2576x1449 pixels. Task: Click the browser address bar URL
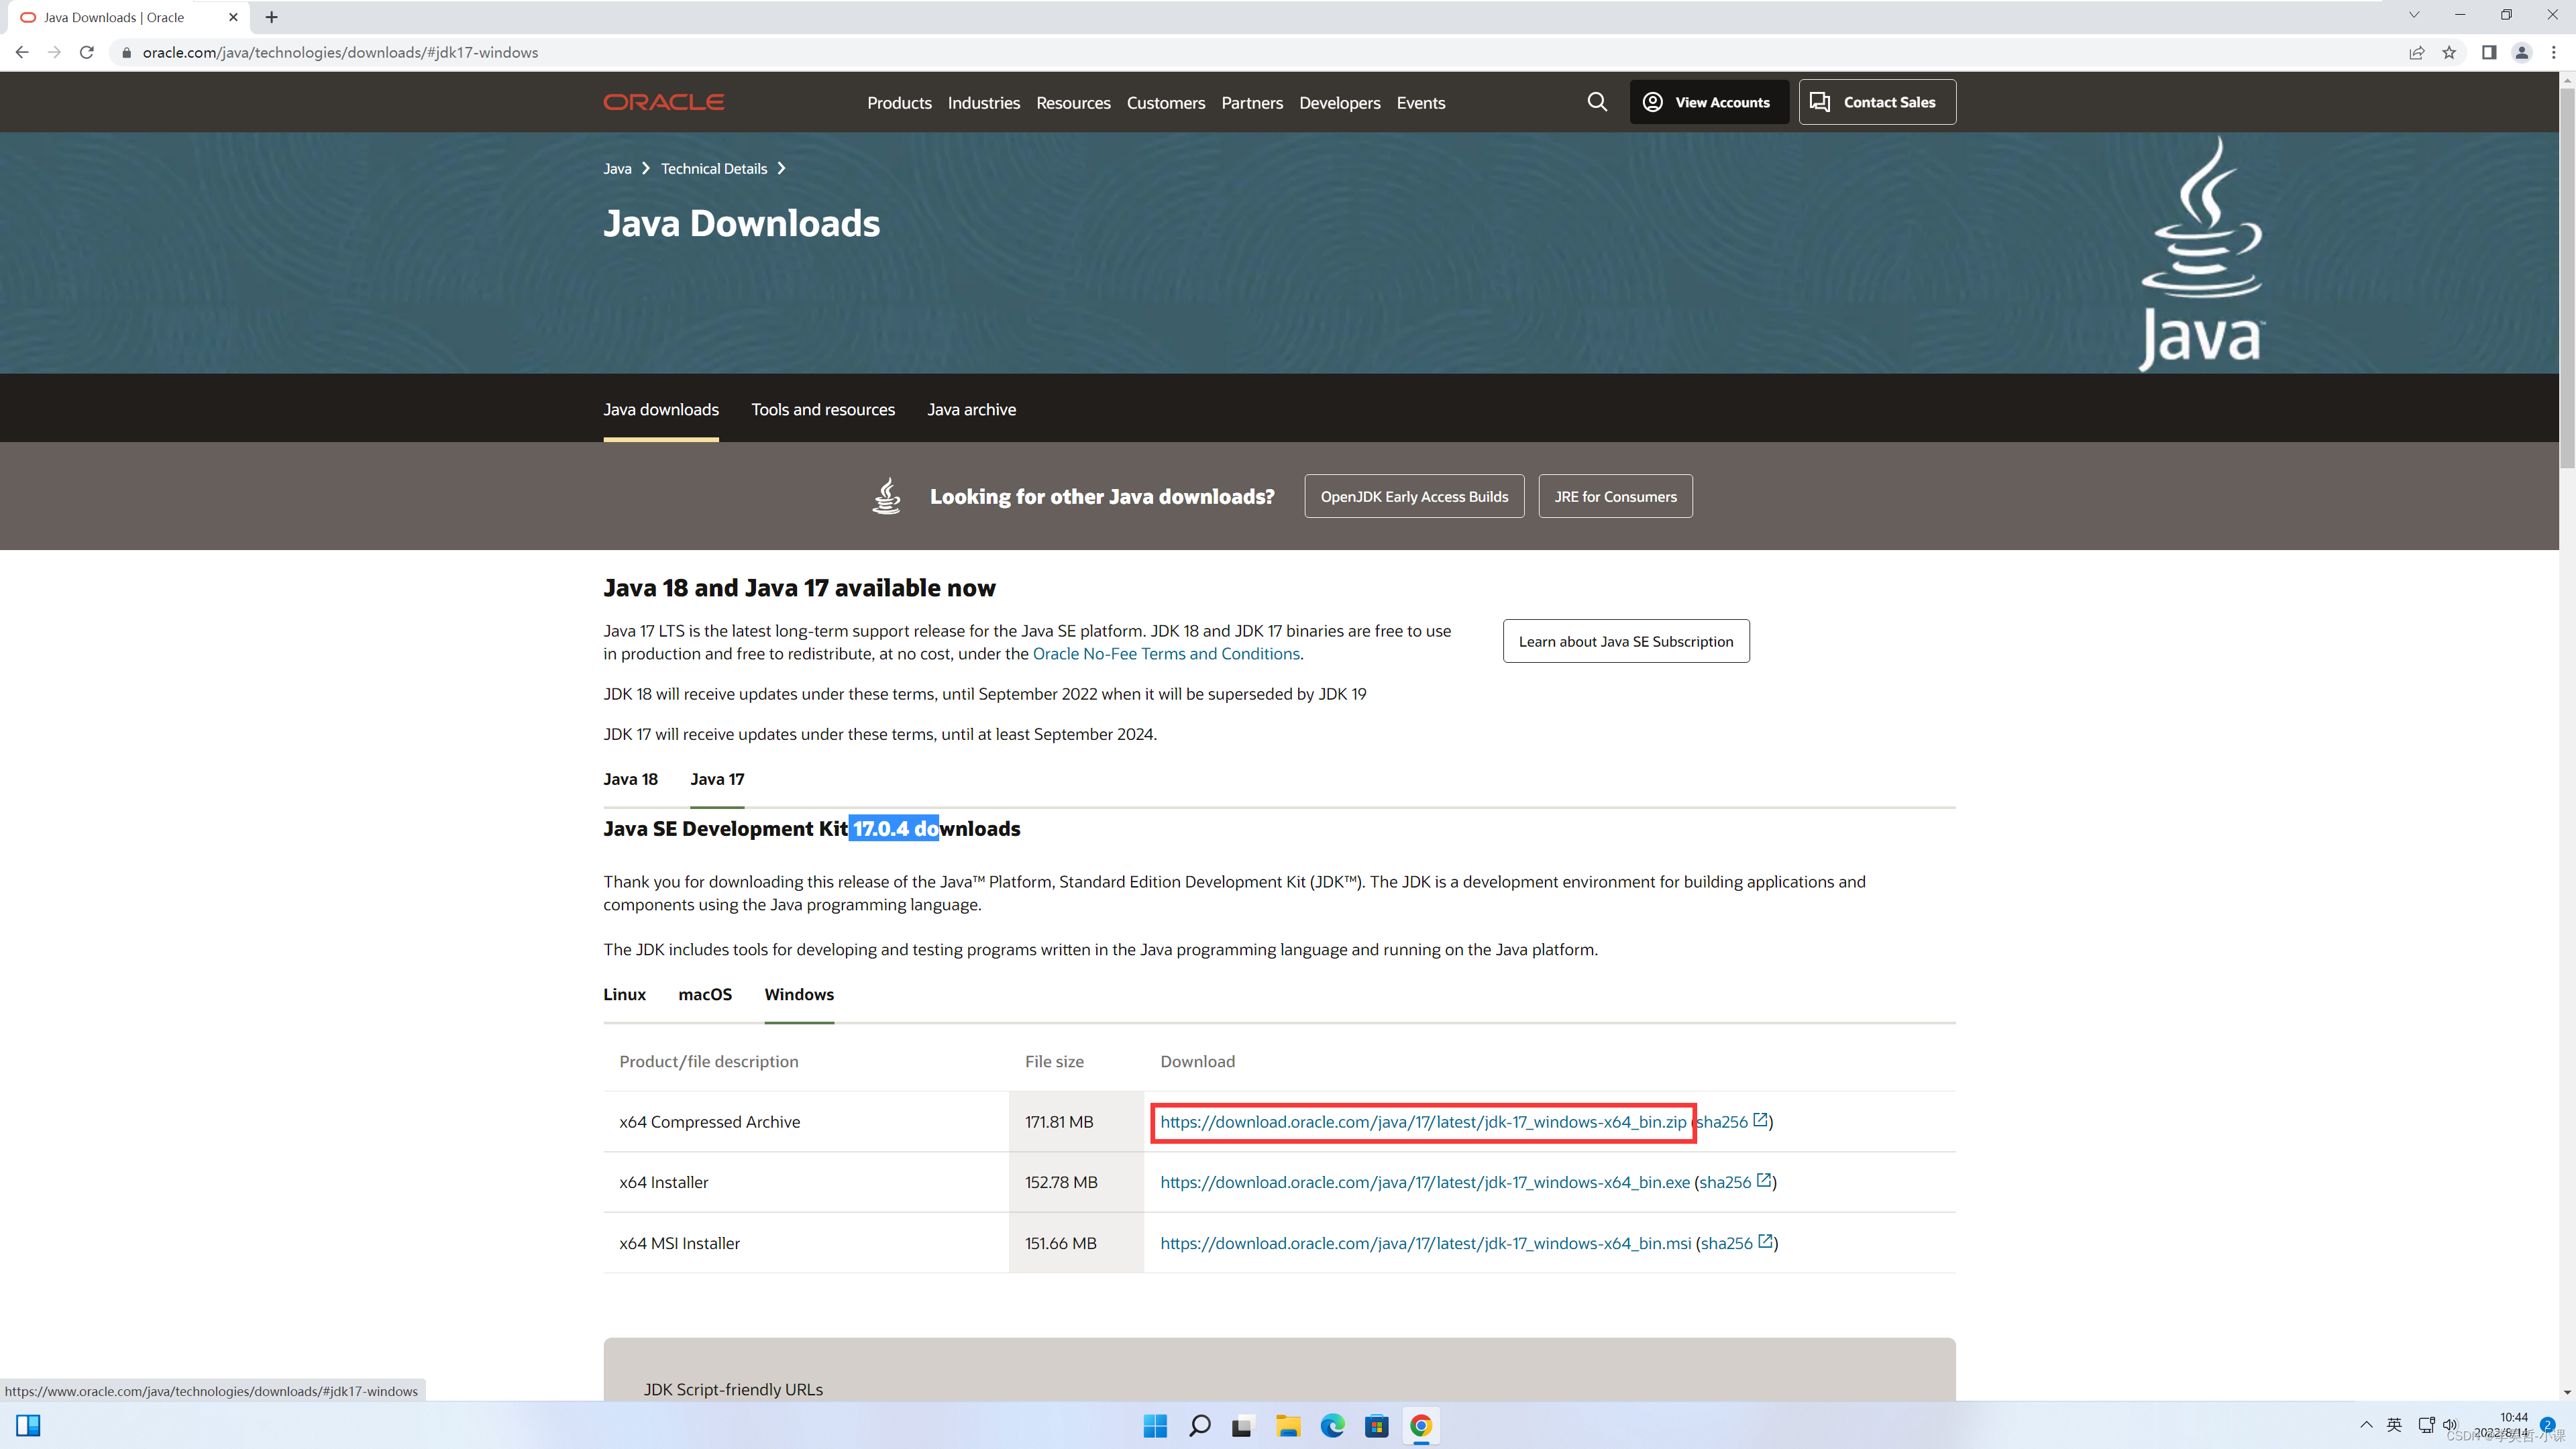click(340, 52)
